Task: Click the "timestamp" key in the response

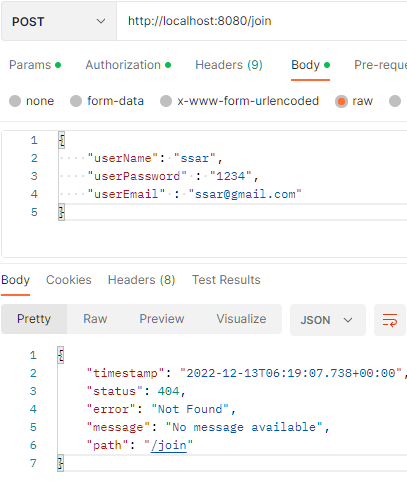Action: 125,373
